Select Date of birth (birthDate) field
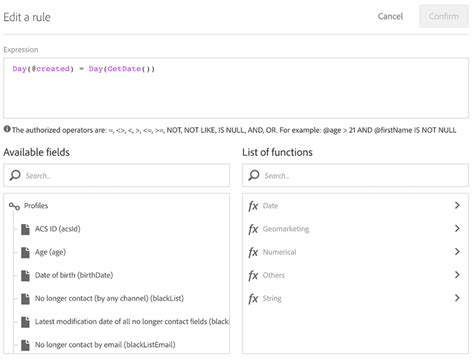 (x=74, y=275)
